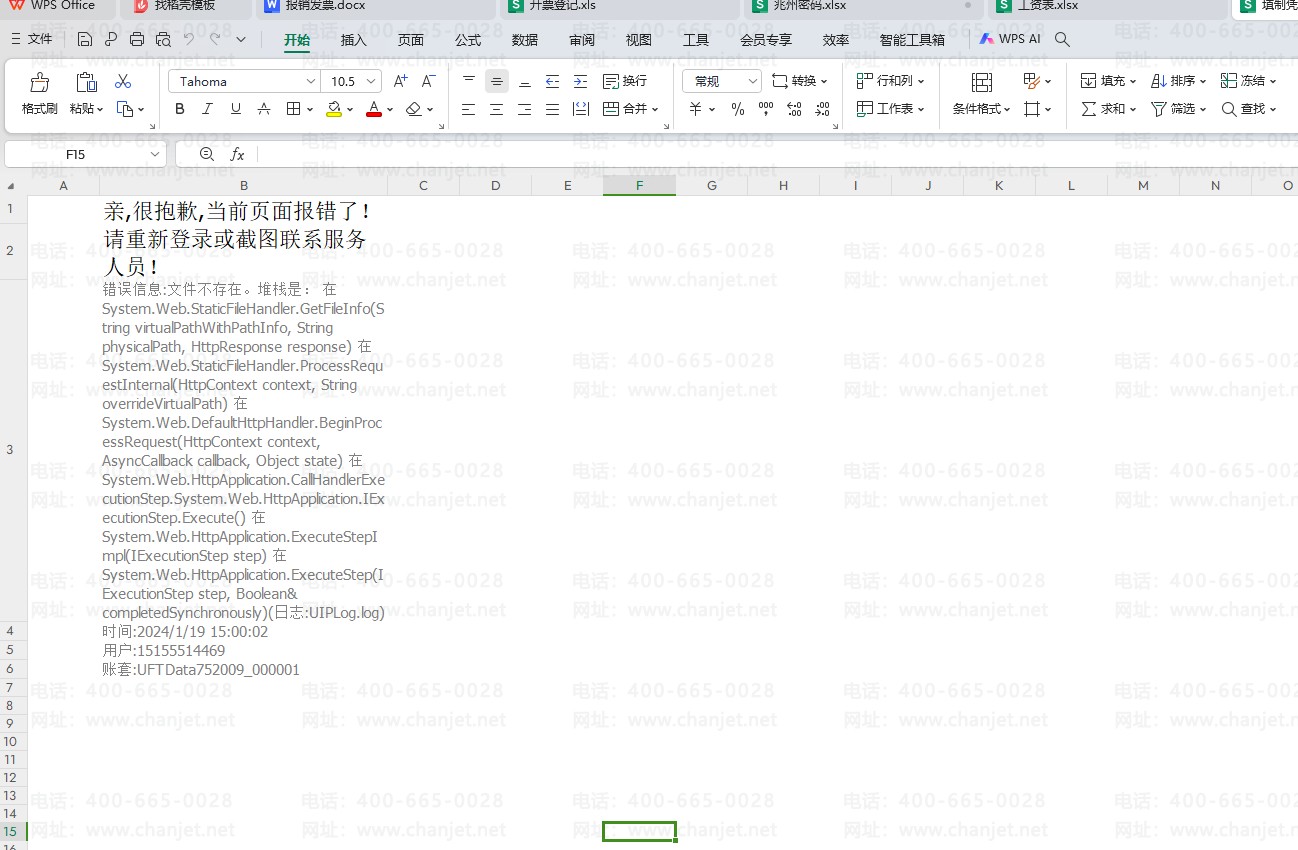Open Print Preview from the quick toolbar
The width and height of the screenshot is (1298, 850).
(163, 40)
